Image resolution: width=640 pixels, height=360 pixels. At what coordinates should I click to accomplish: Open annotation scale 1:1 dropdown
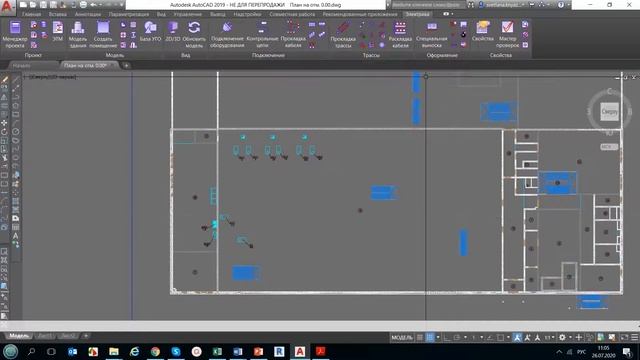(549, 337)
